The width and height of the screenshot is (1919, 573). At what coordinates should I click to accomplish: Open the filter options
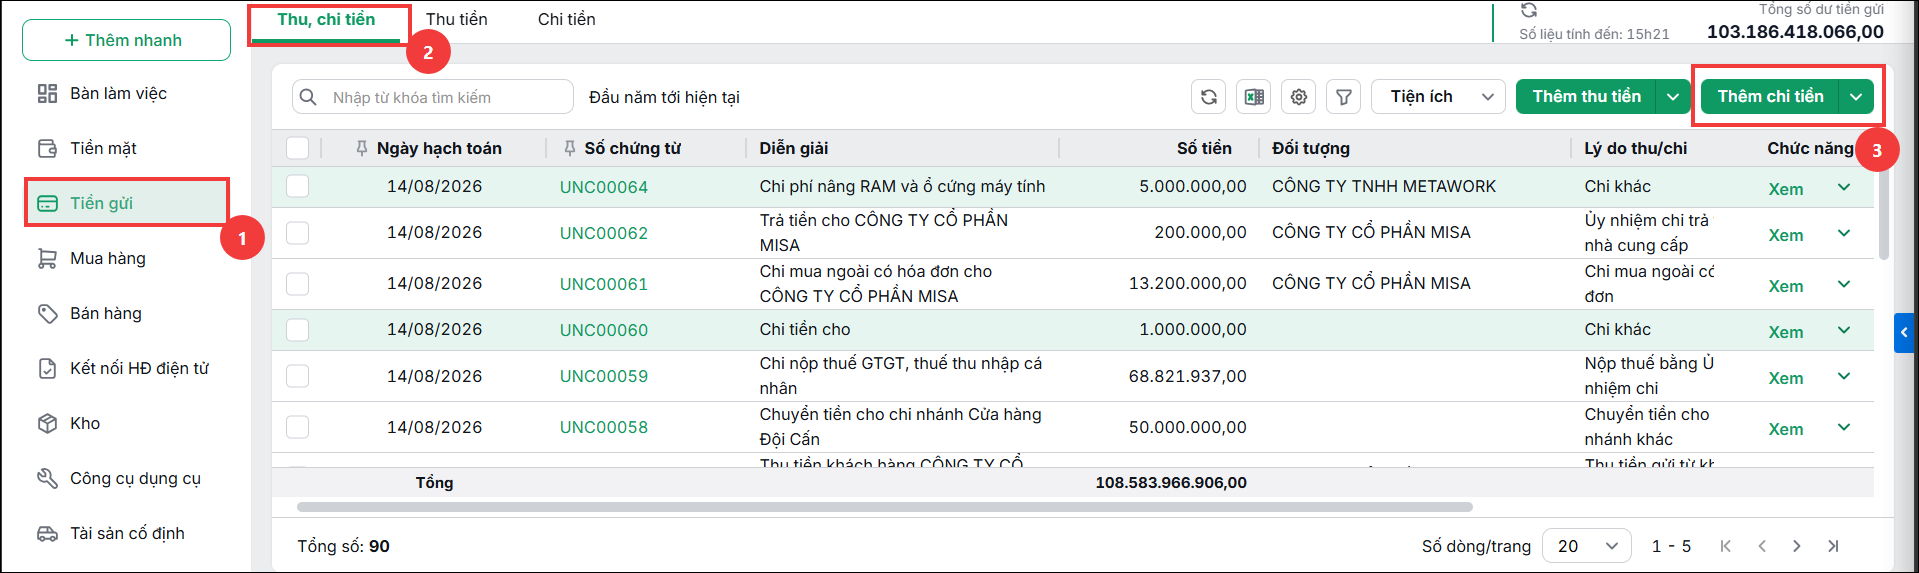coord(1343,97)
